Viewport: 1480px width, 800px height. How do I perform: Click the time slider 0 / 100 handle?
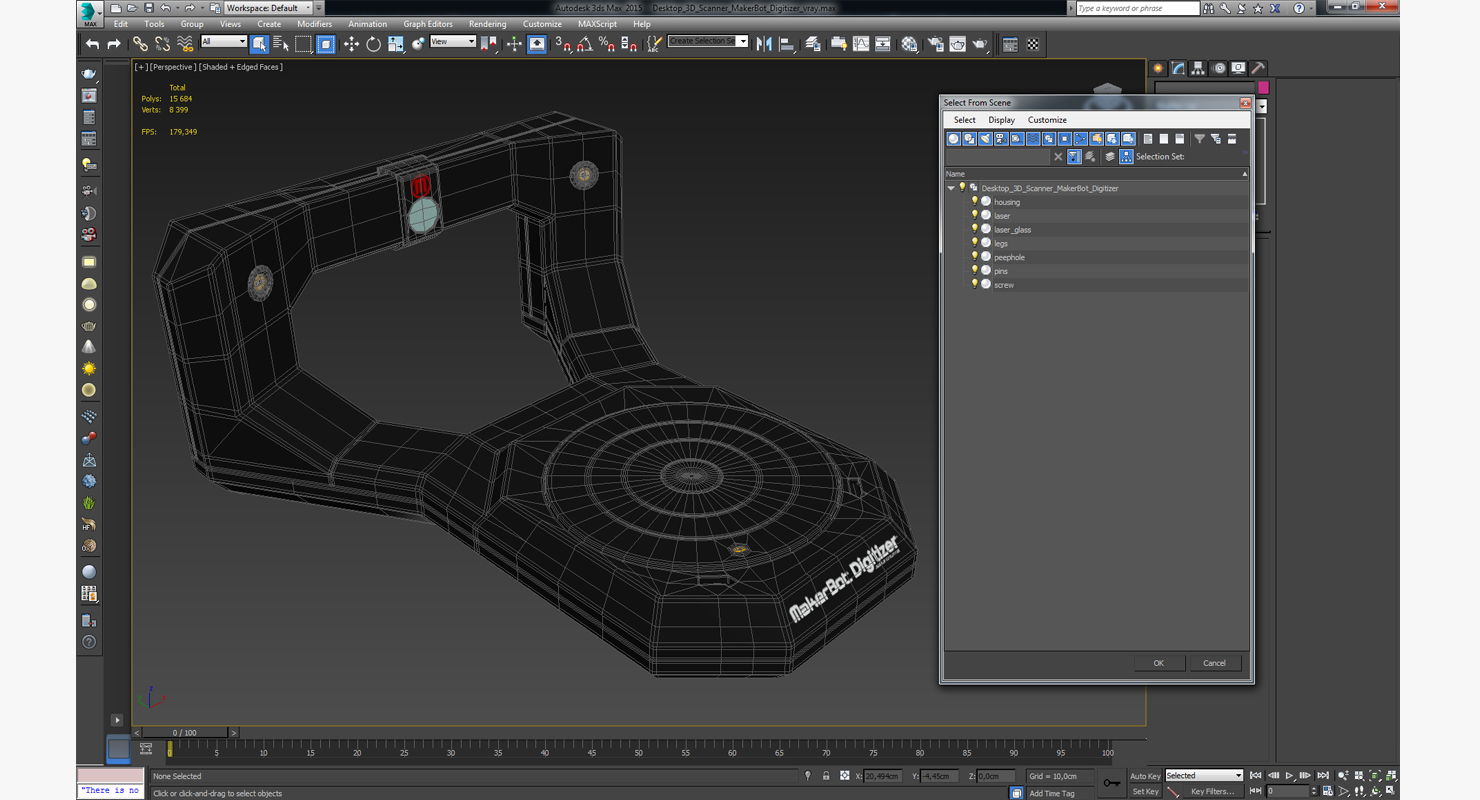pyautogui.click(x=184, y=733)
